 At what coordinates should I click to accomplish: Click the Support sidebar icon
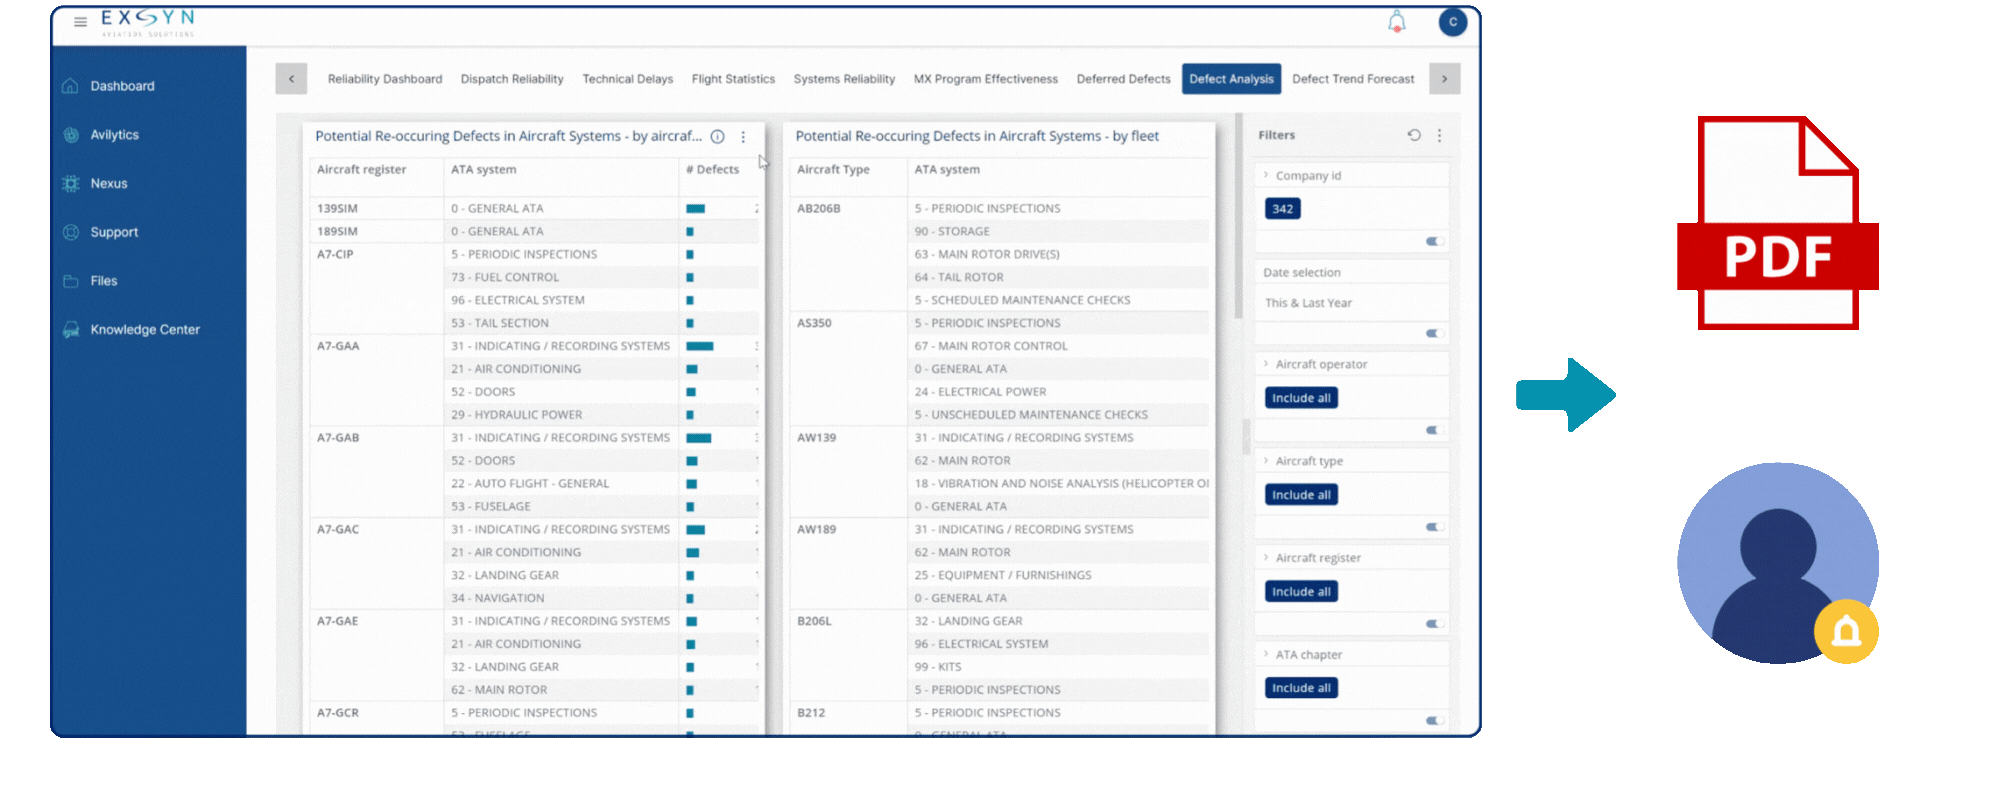click(x=70, y=232)
